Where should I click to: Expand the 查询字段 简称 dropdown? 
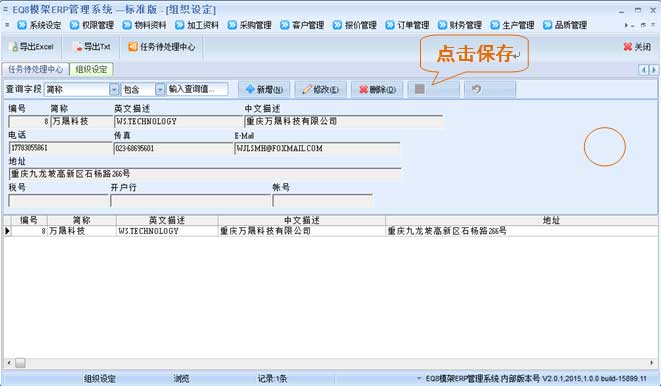coord(114,89)
